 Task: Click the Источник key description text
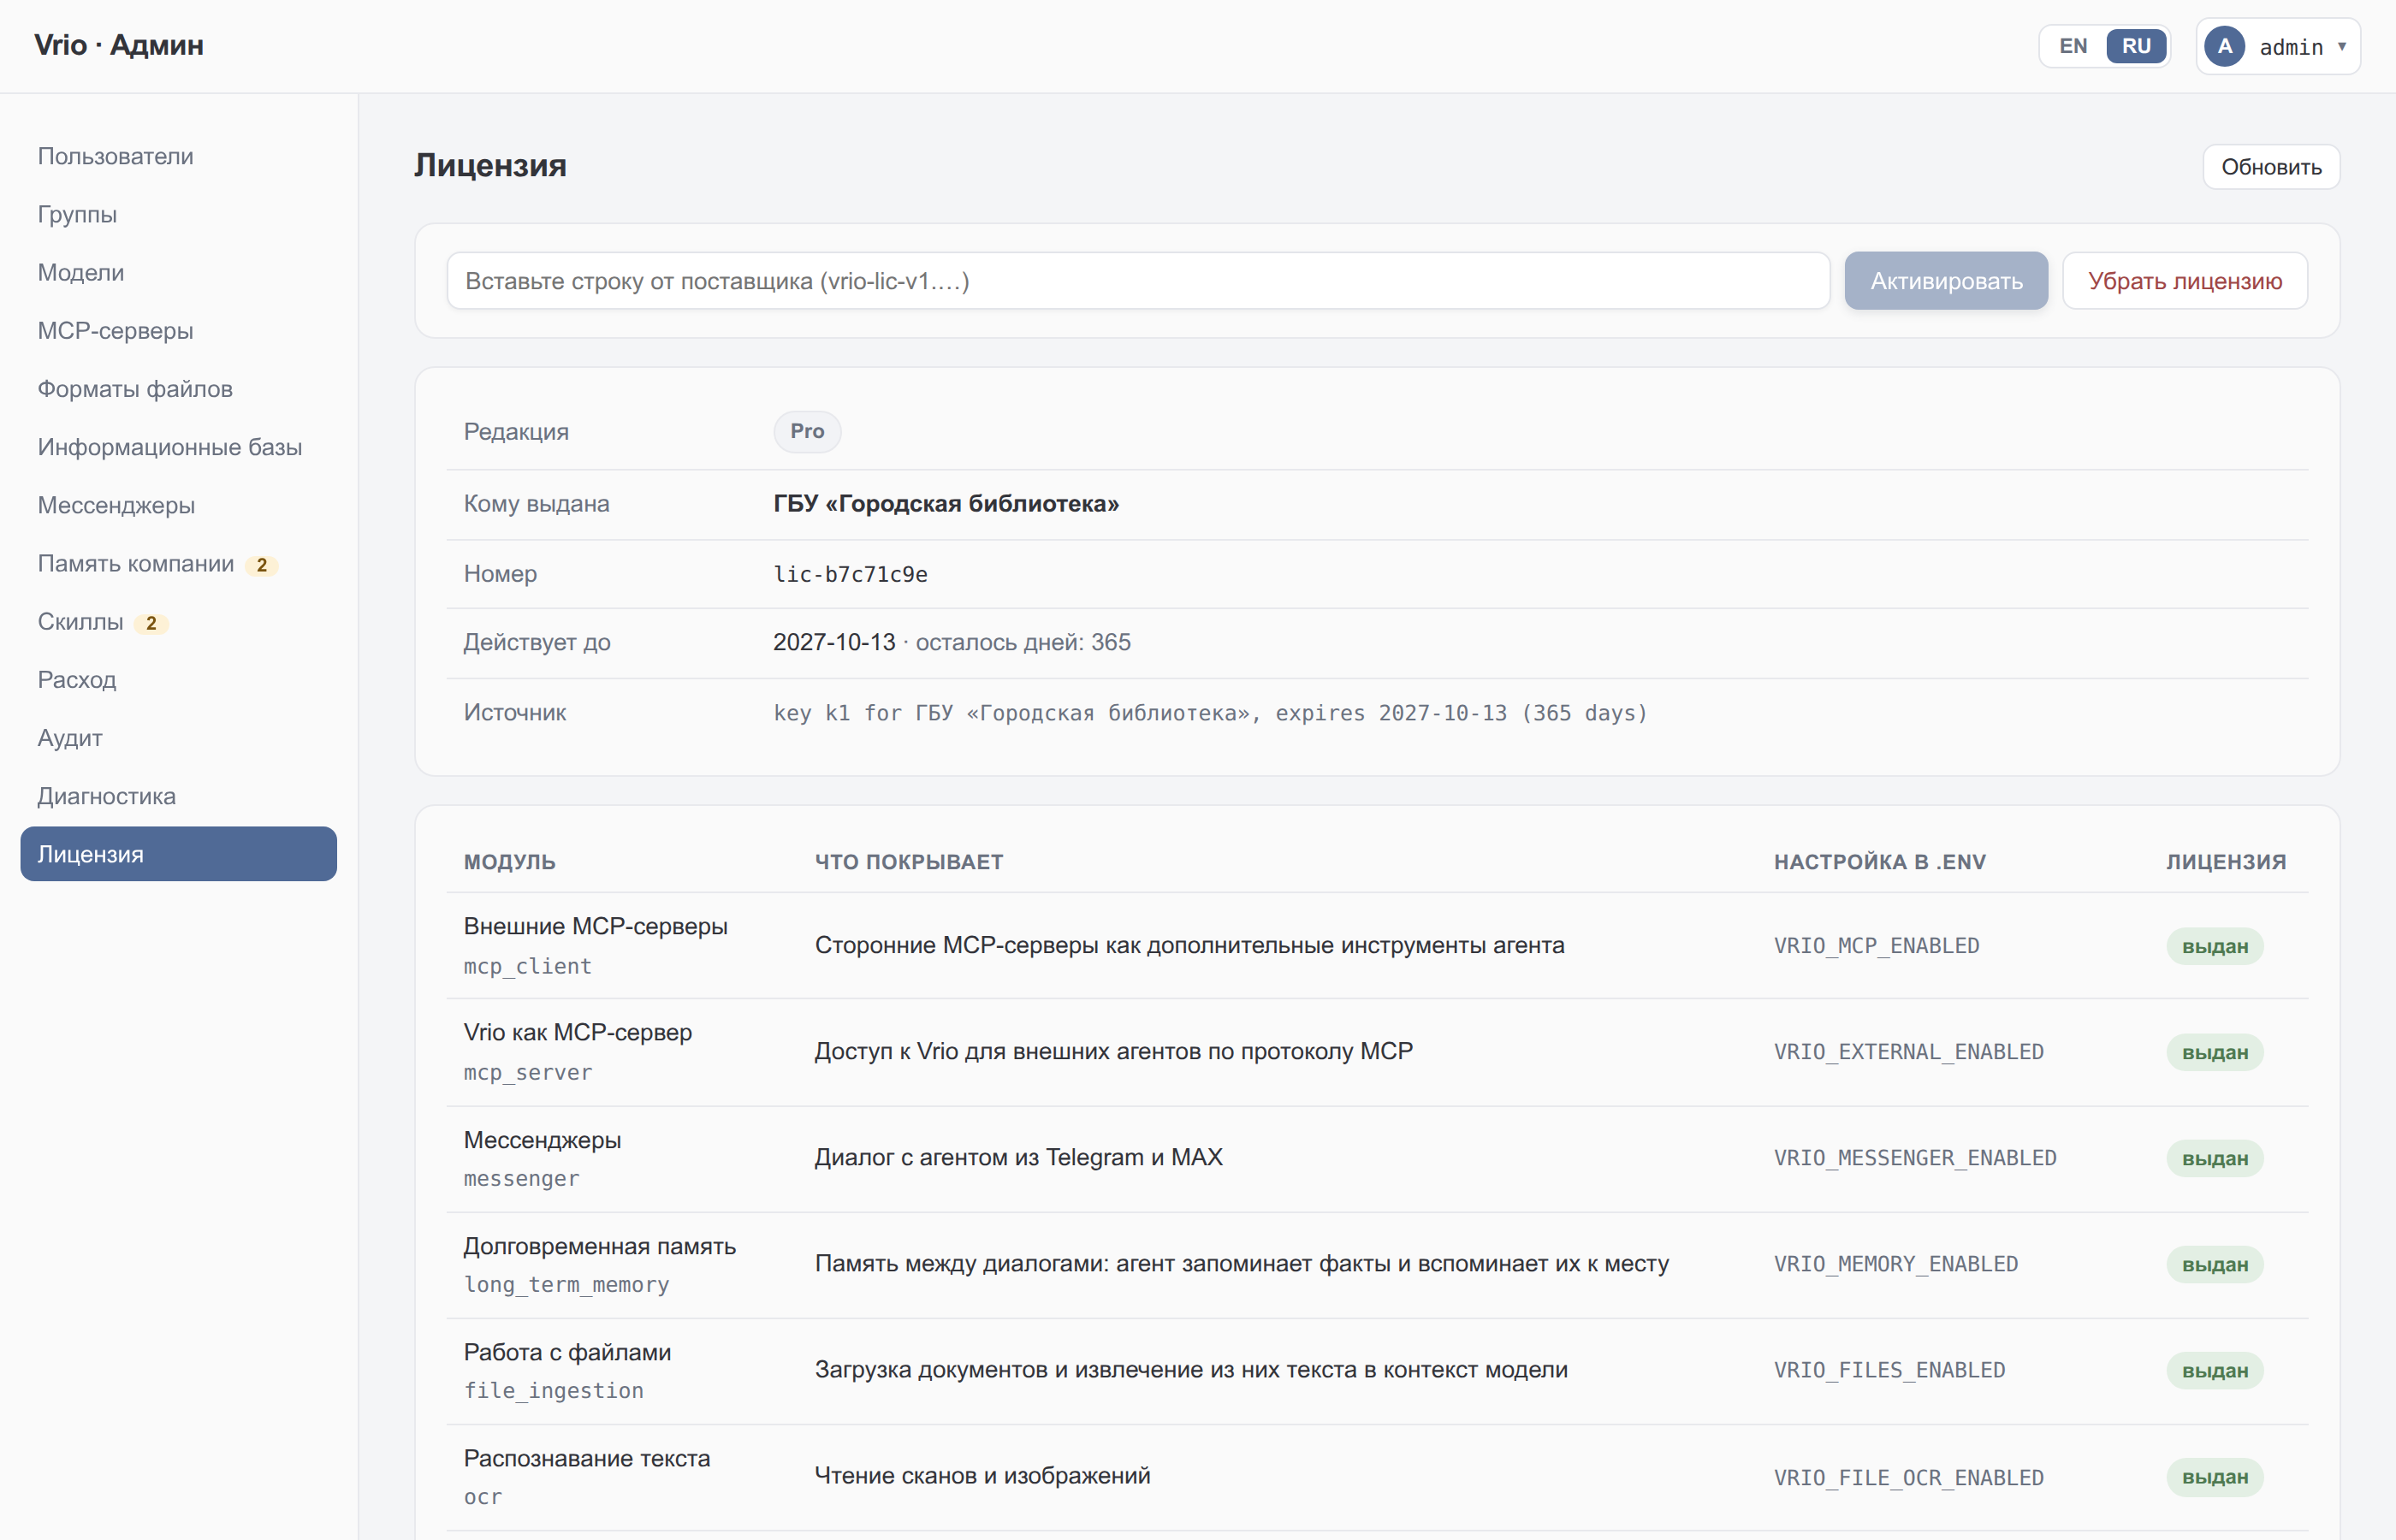click(x=1210, y=713)
